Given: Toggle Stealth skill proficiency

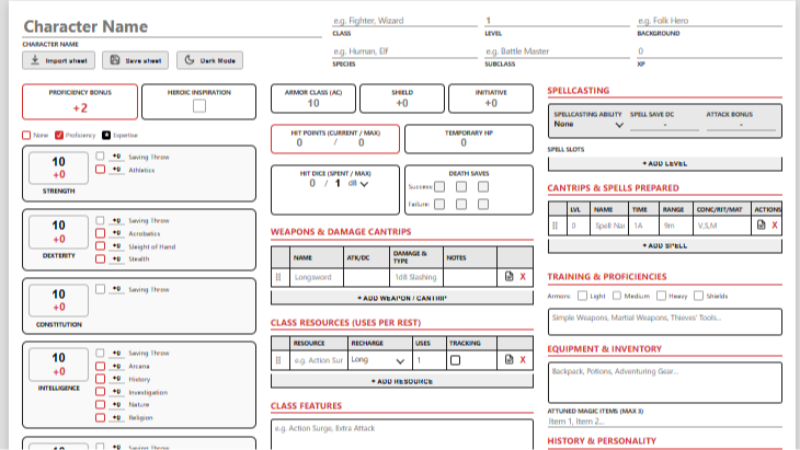Looking at the screenshot, I should pos(100,259).
